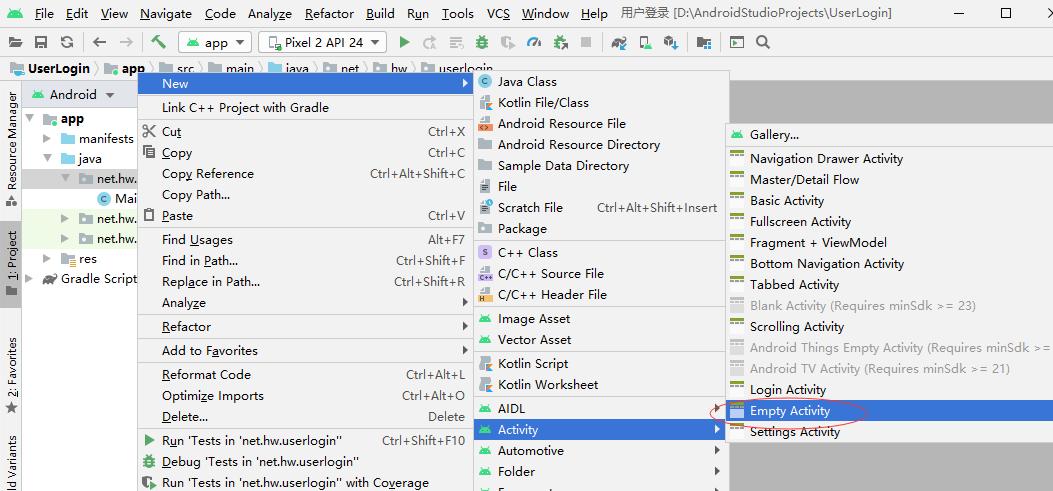Expand the res folder arrow
Image resolution: width=1053 pixels, height=491 pixels.
click(47, 259)
